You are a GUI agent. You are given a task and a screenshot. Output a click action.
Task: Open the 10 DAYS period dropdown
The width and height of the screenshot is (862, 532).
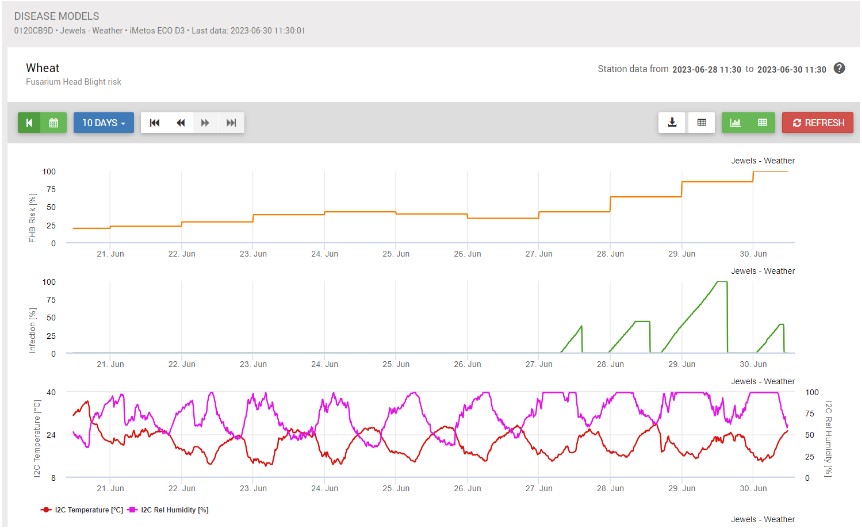[103, 123]
